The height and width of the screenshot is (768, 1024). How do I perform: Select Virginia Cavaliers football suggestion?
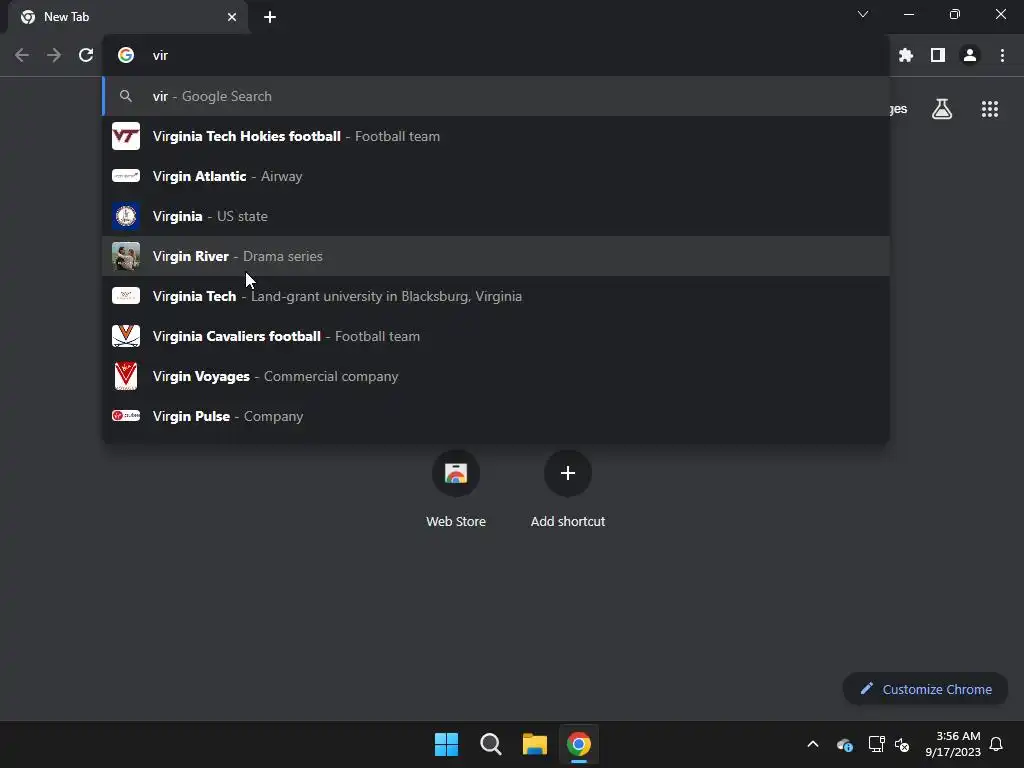pos(496,336)
